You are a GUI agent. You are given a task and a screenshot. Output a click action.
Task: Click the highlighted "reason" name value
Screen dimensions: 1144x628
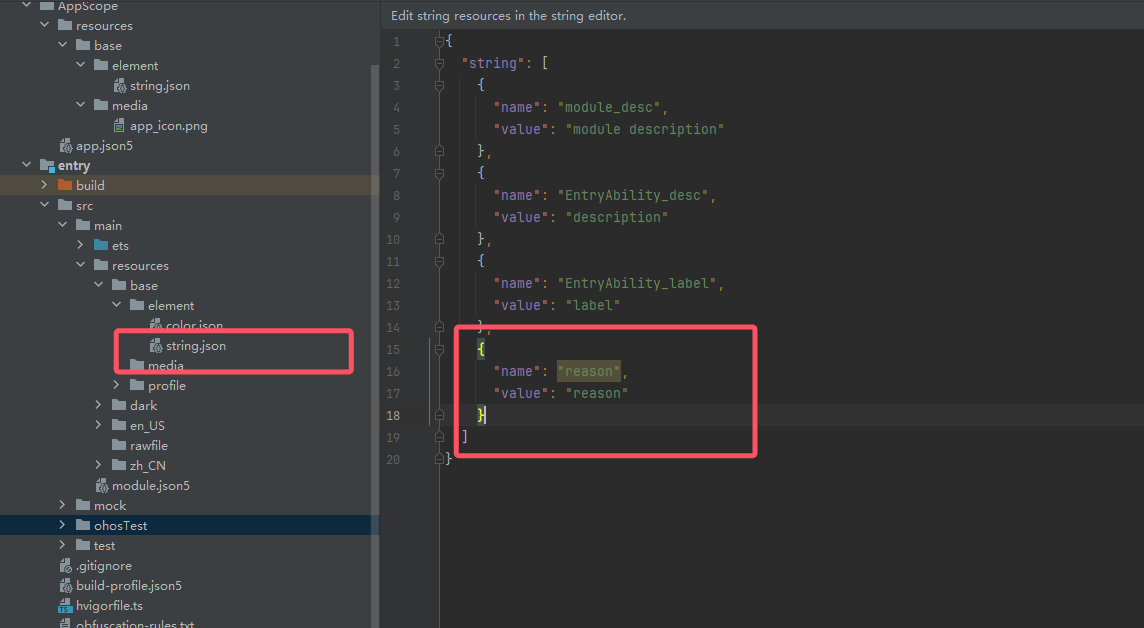[589, 371]
